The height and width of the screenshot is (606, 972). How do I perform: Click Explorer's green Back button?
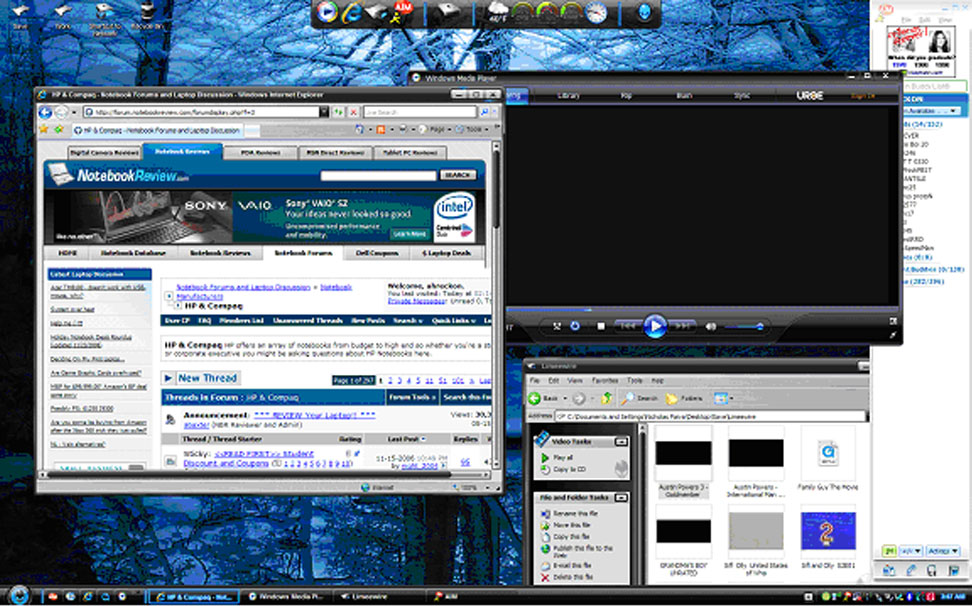coord(542,398)
